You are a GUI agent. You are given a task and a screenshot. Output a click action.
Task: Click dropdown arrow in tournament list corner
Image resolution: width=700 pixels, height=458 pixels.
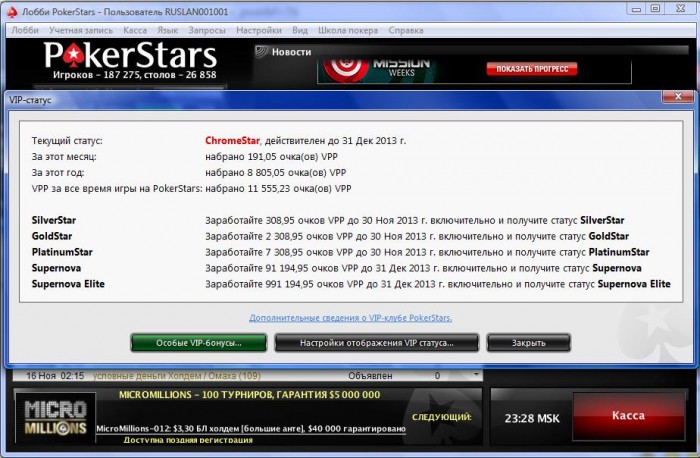coord(476,374)
